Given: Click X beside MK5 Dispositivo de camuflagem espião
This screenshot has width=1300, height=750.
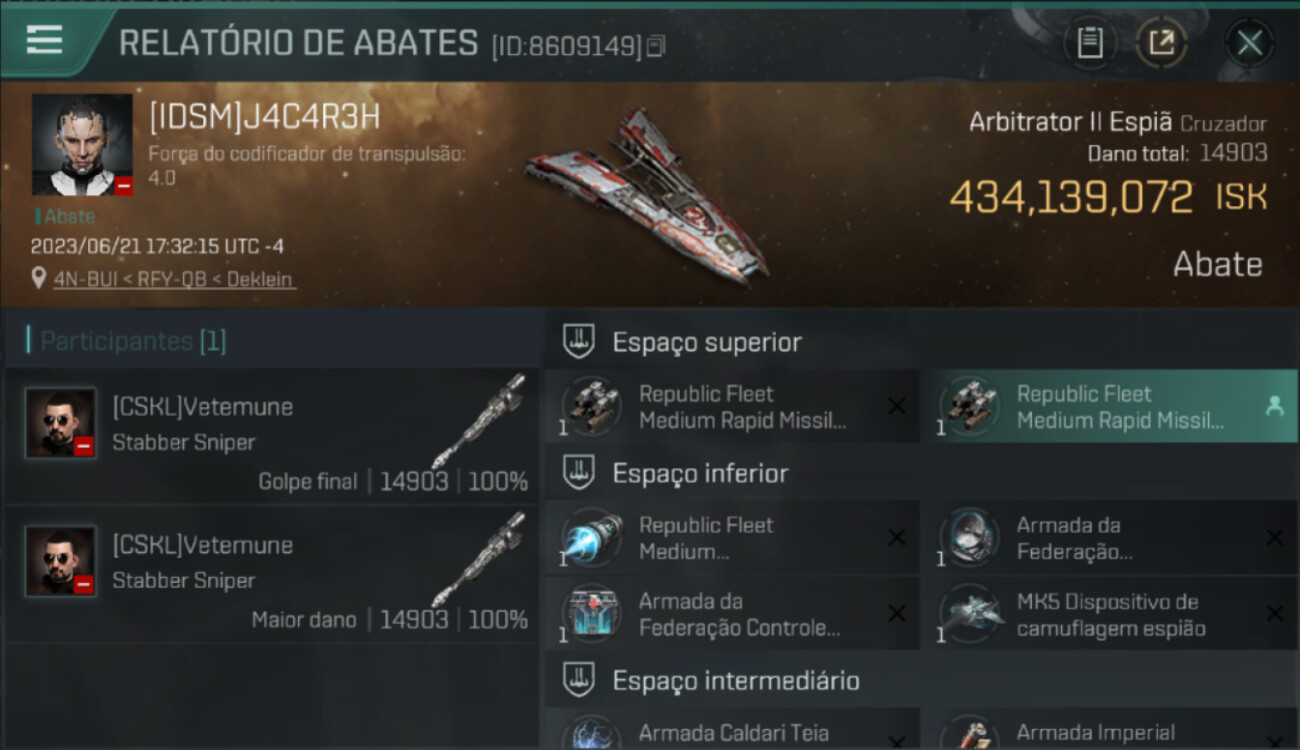Looking at the screenshot, I should [1275, 613].
